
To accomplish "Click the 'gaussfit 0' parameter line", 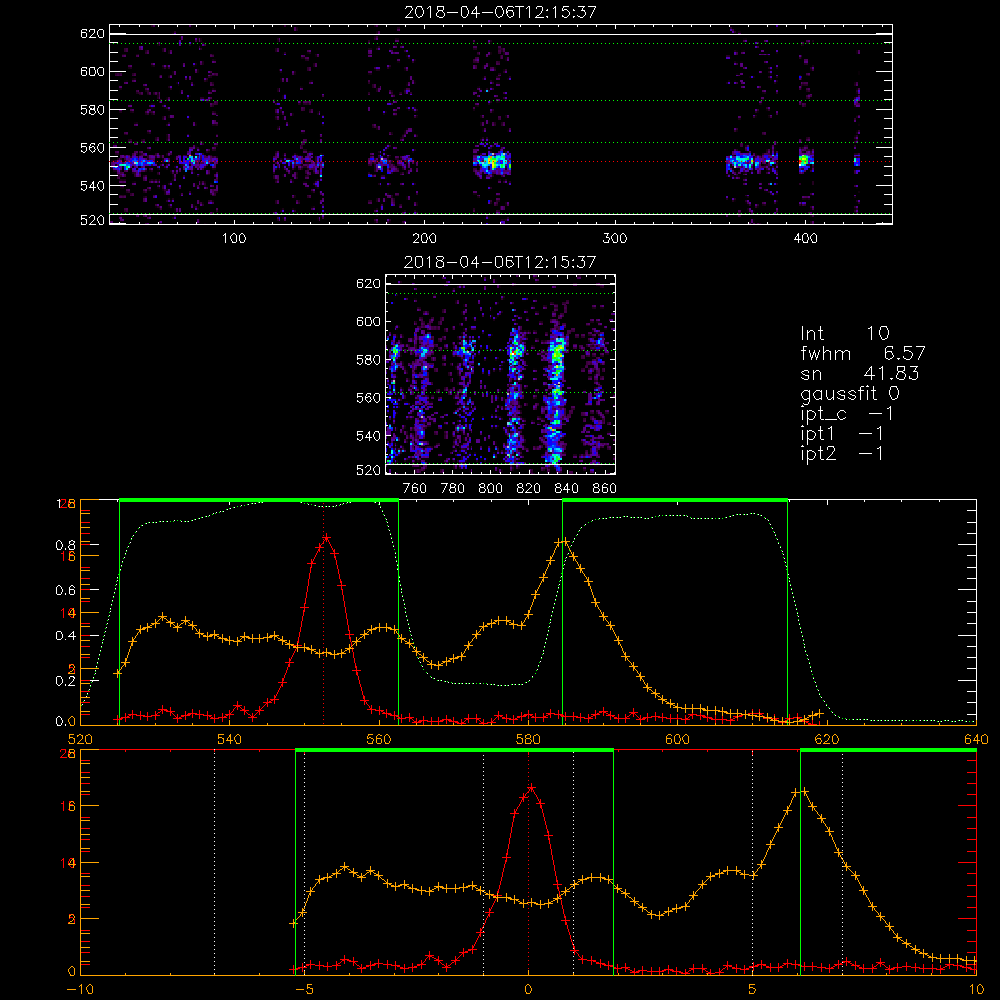I will [849, 393].
